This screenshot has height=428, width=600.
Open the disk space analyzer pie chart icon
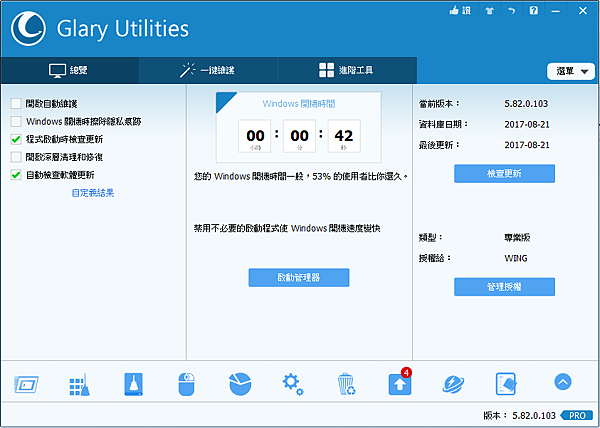[240, 384]
